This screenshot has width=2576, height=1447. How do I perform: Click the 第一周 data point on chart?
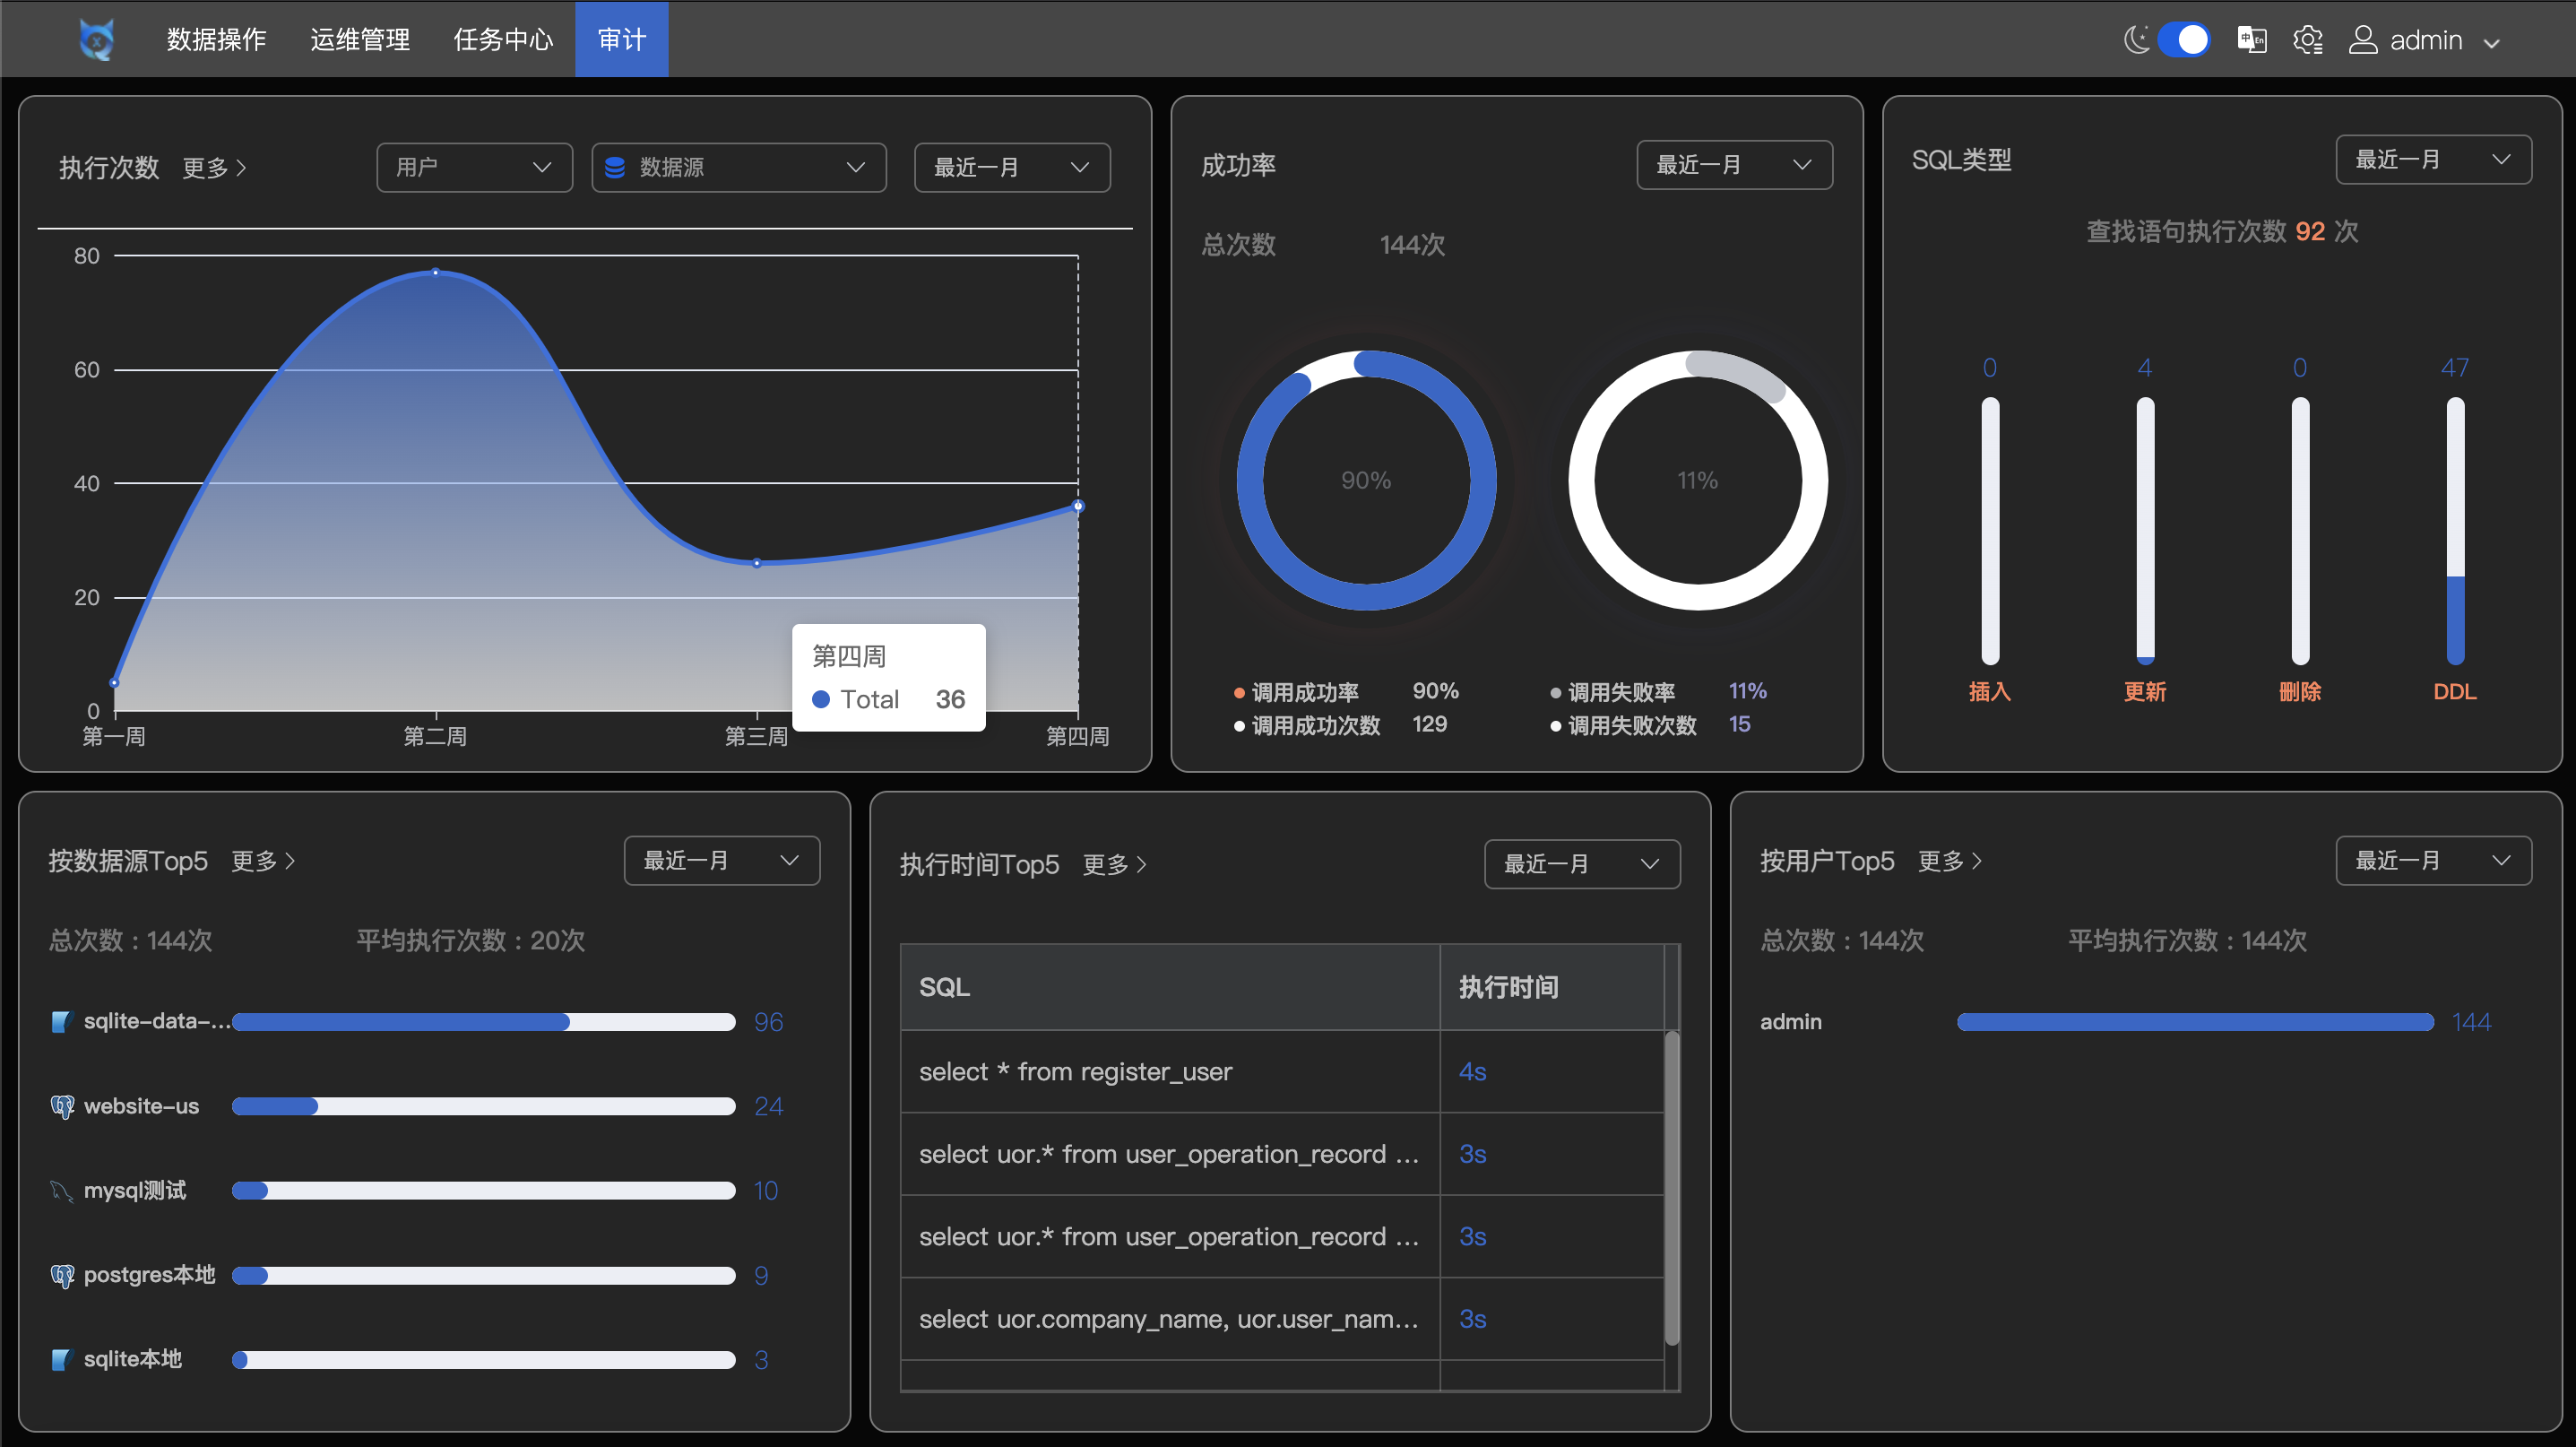(x=114, y=683)
